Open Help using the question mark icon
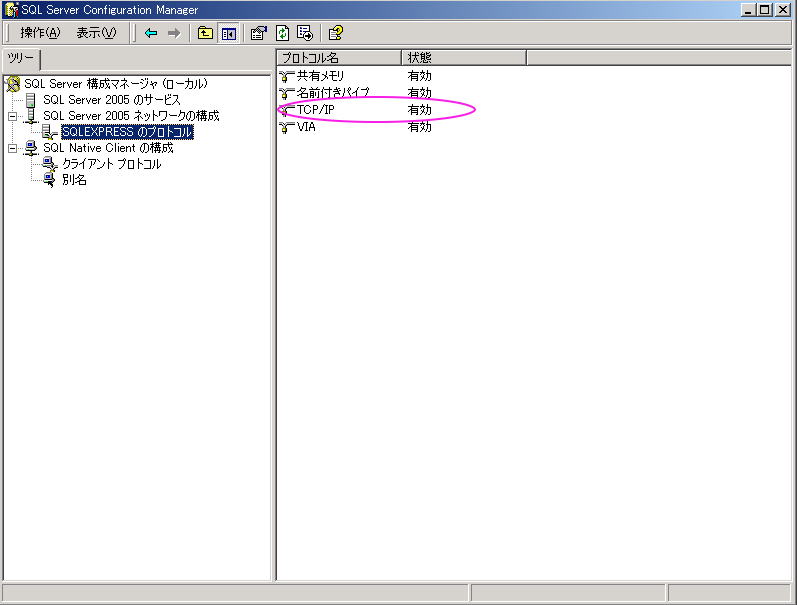The height and width of the screenshot is (605, 797). tap(335, 33)
